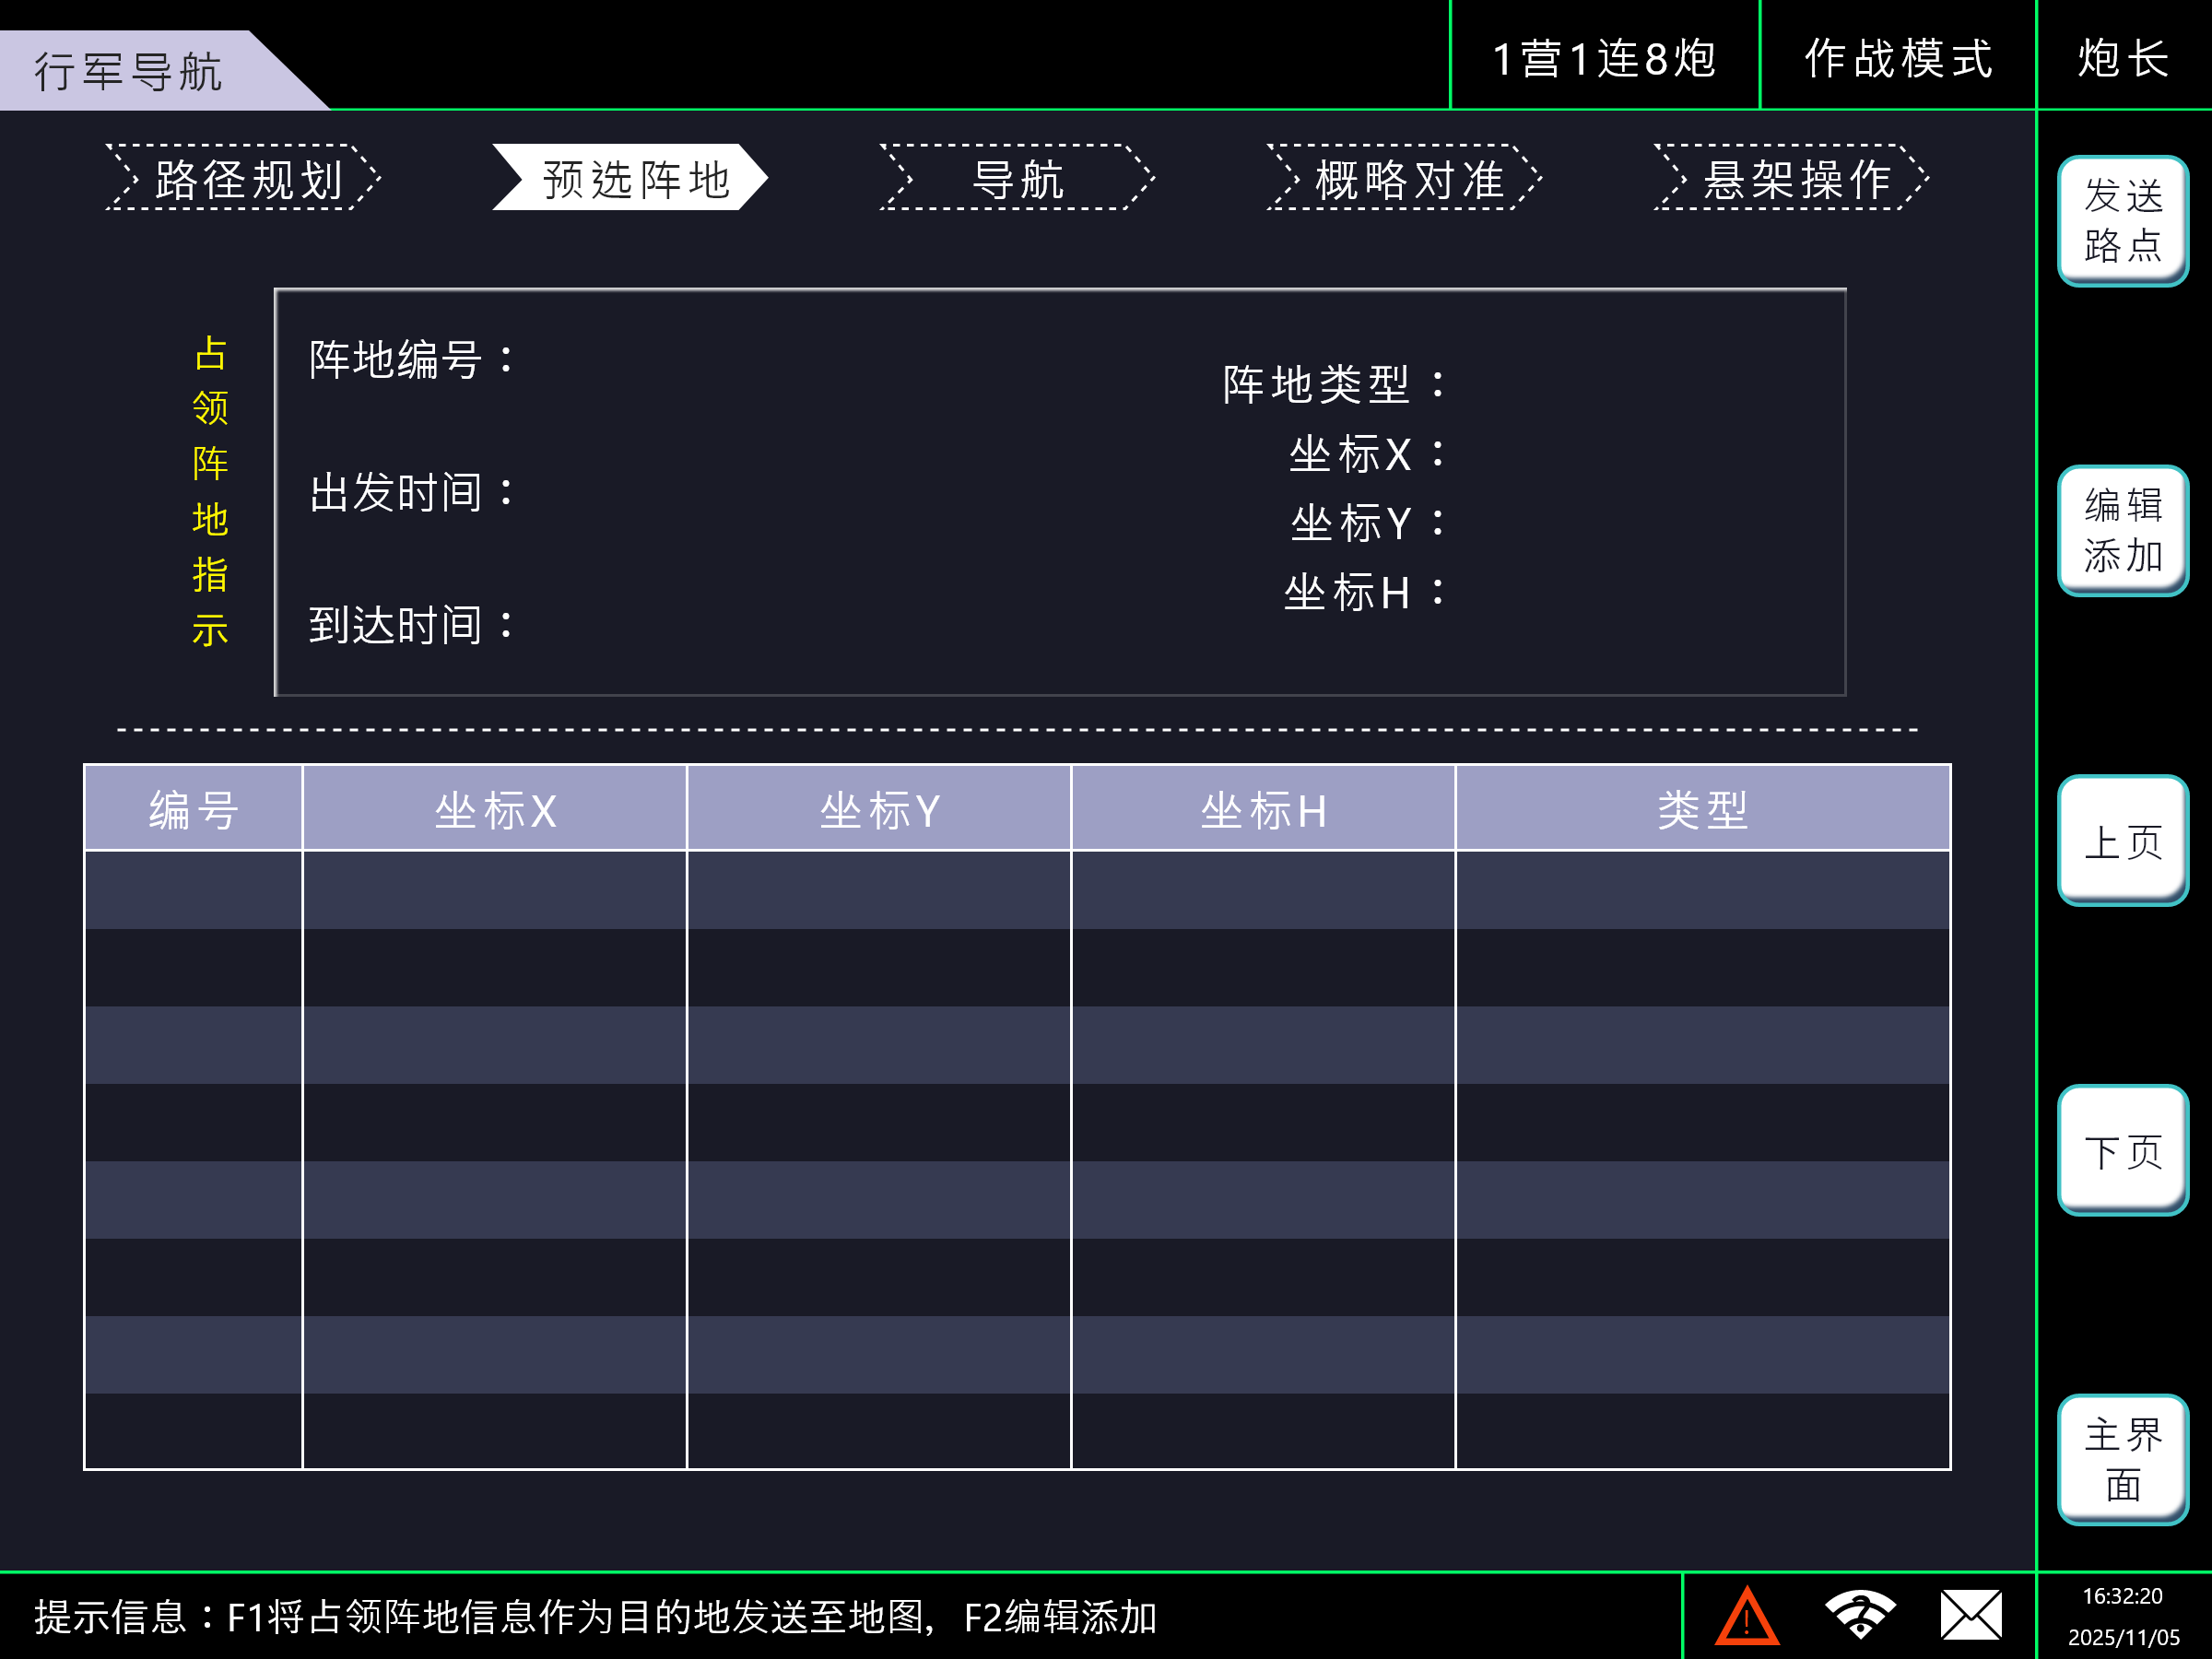
Task: Click the red warning triangle icon
Action: (x=1746, y=1617)
